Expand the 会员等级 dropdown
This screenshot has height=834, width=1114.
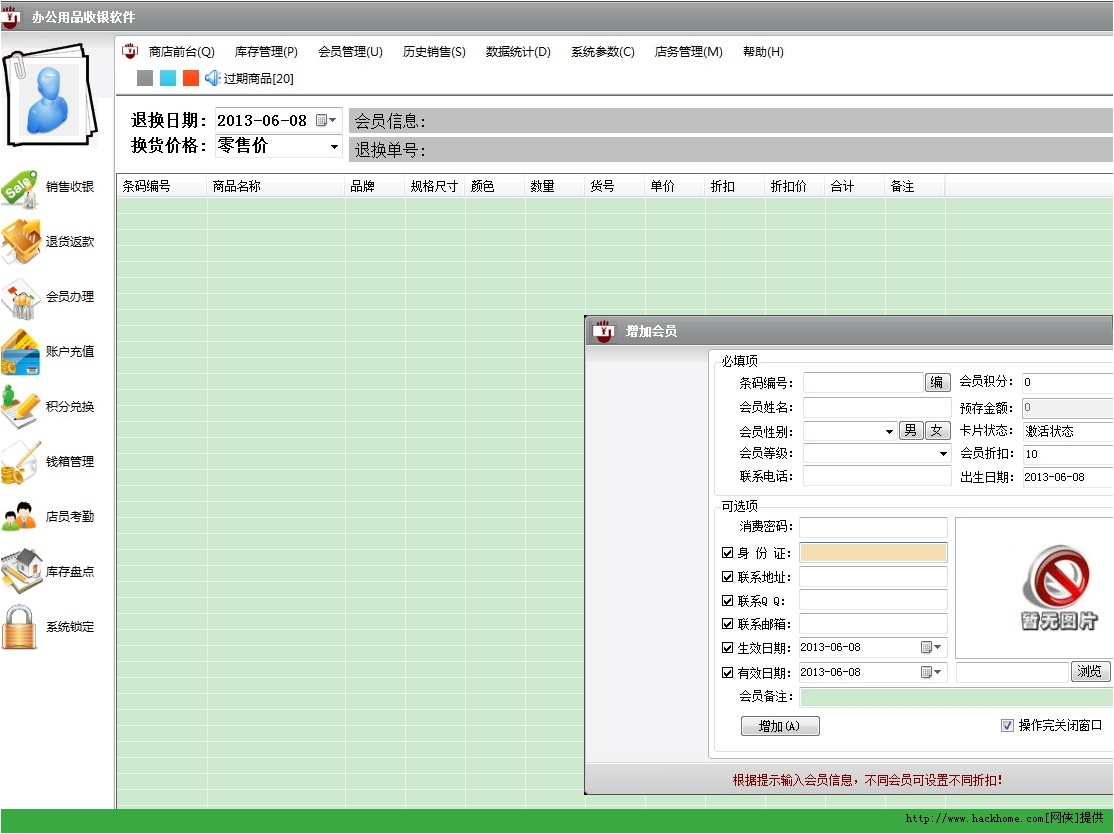coord(941,453)
